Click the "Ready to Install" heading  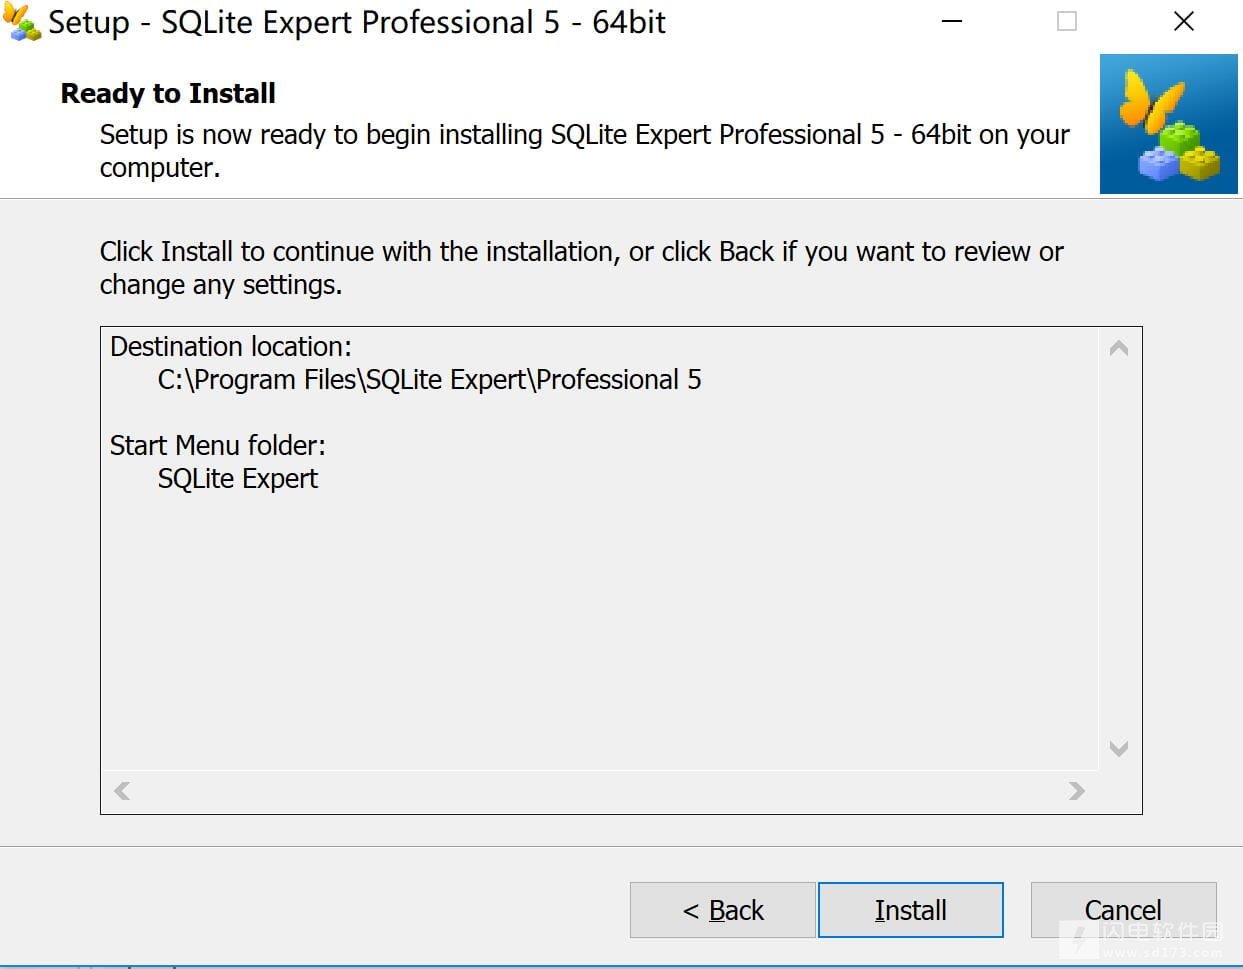point(168,94)
